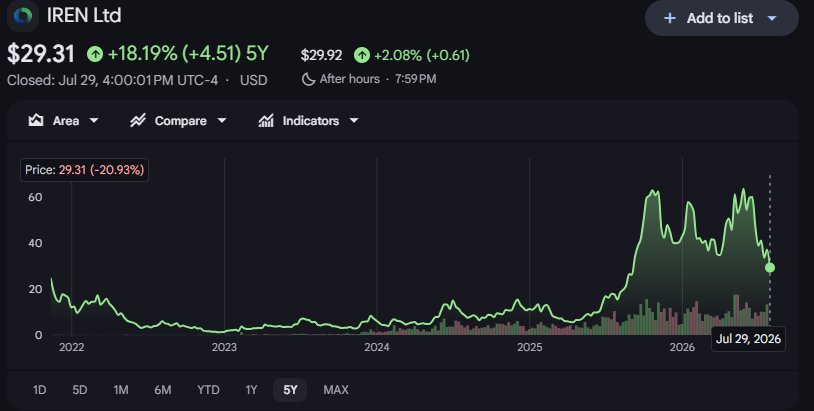Select the active 5Y range tab
Screen dimensions: 814x411
(x=290, y=390)
